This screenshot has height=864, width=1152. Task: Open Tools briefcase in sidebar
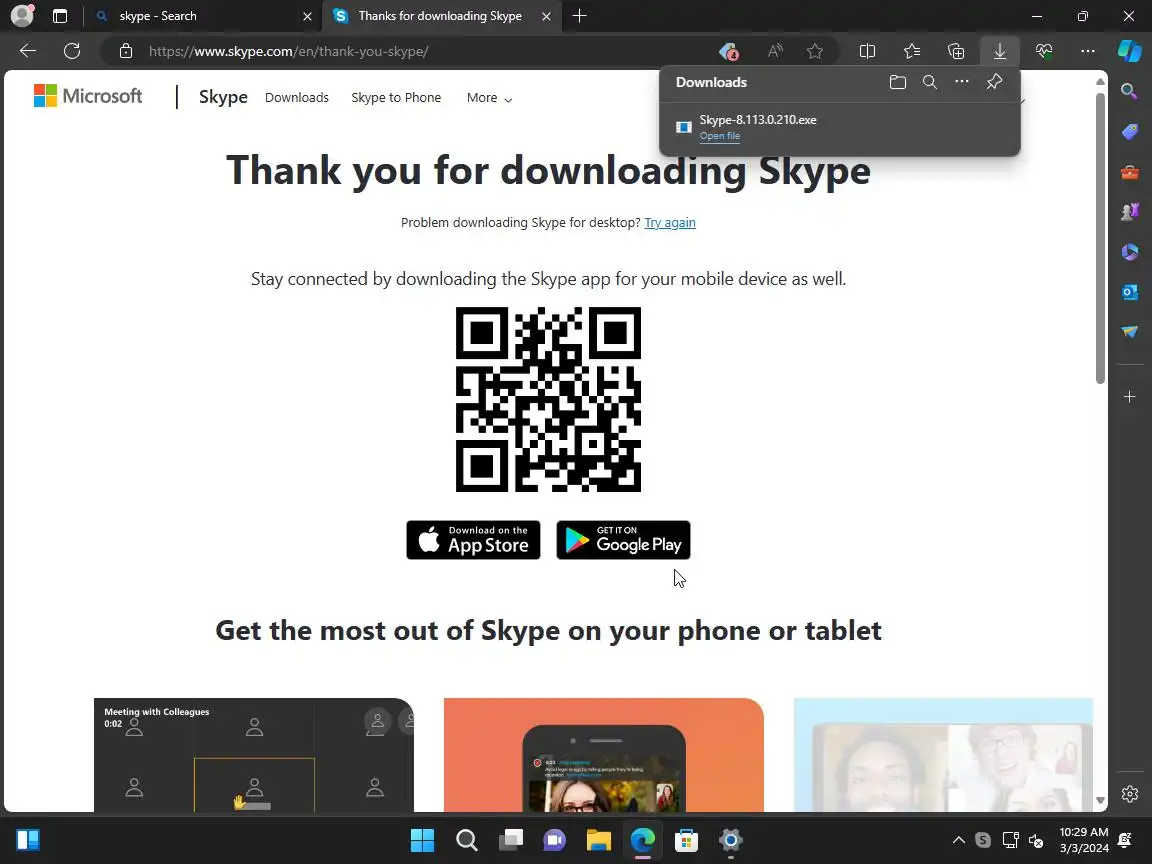tap(1129, 172)
